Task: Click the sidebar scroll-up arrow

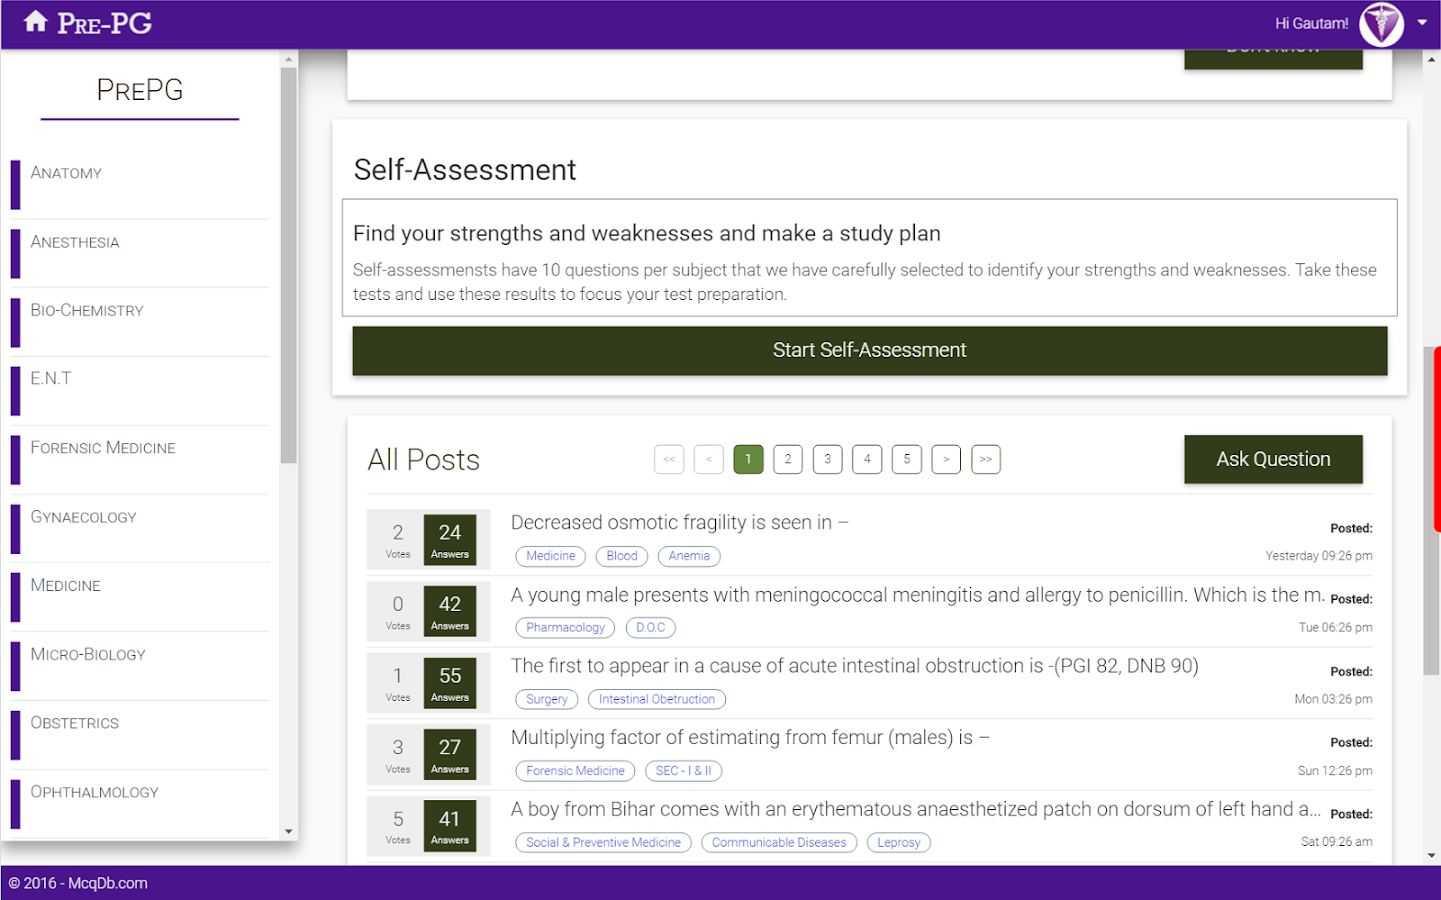Action: click(x=289, y=60)
